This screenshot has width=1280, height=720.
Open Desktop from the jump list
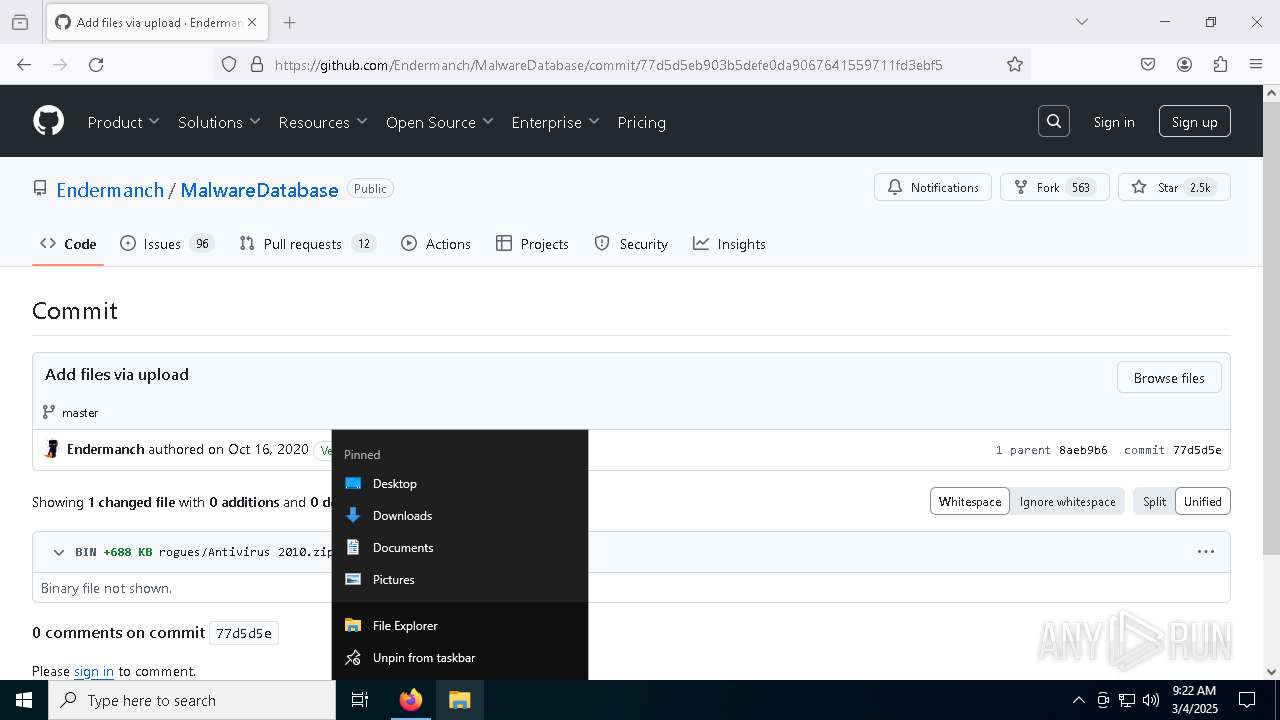pos(460,483)
